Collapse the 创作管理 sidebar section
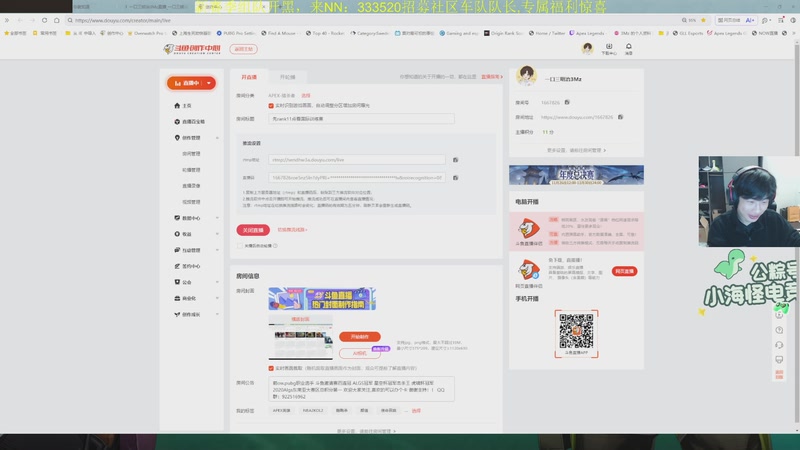800x450 pixels. (x=217, y=138)
